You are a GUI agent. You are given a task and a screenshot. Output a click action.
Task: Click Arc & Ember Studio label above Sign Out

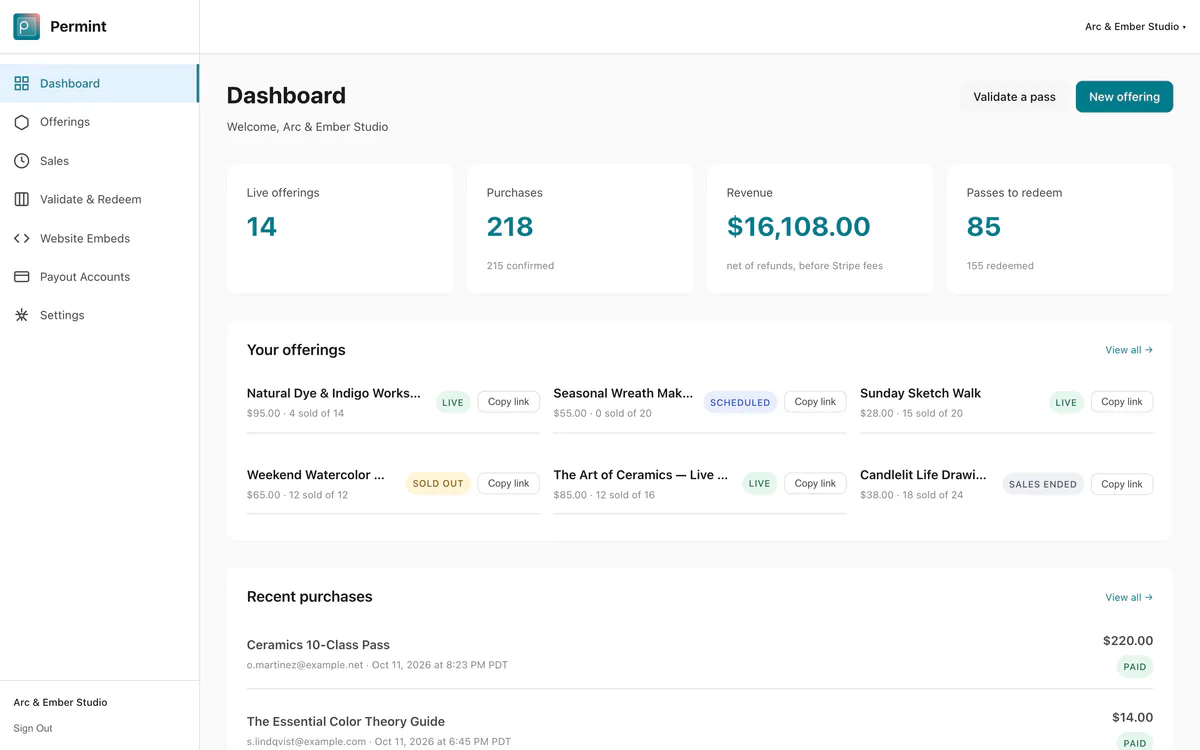(x=60, y=702)
